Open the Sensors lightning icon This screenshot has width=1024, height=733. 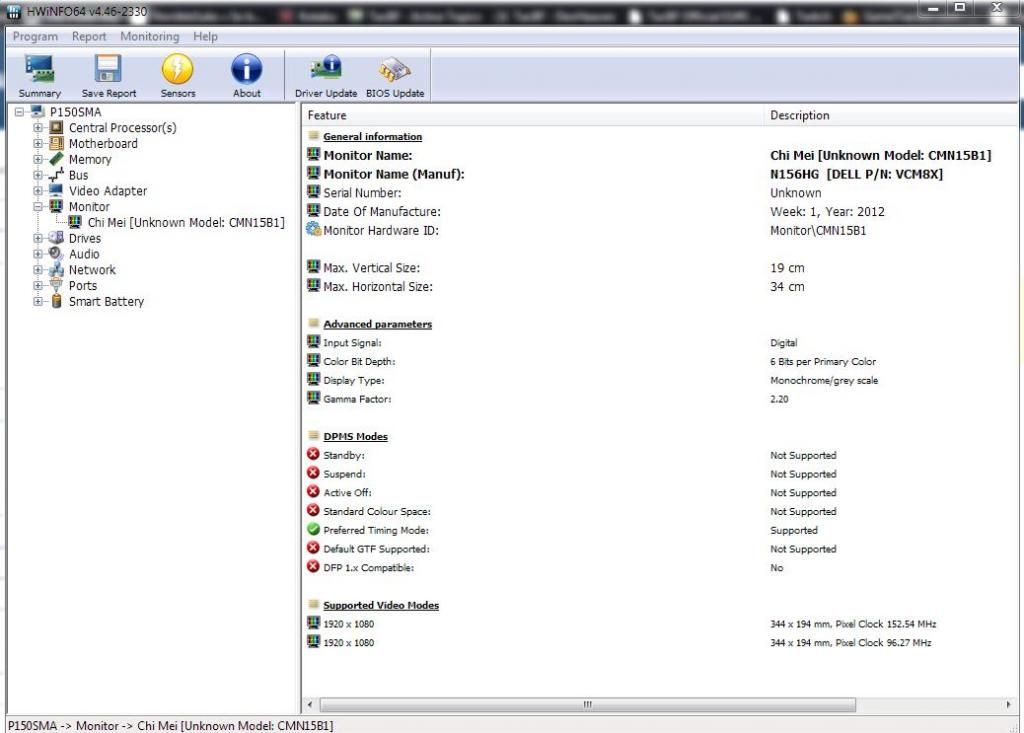pos(178,69)
